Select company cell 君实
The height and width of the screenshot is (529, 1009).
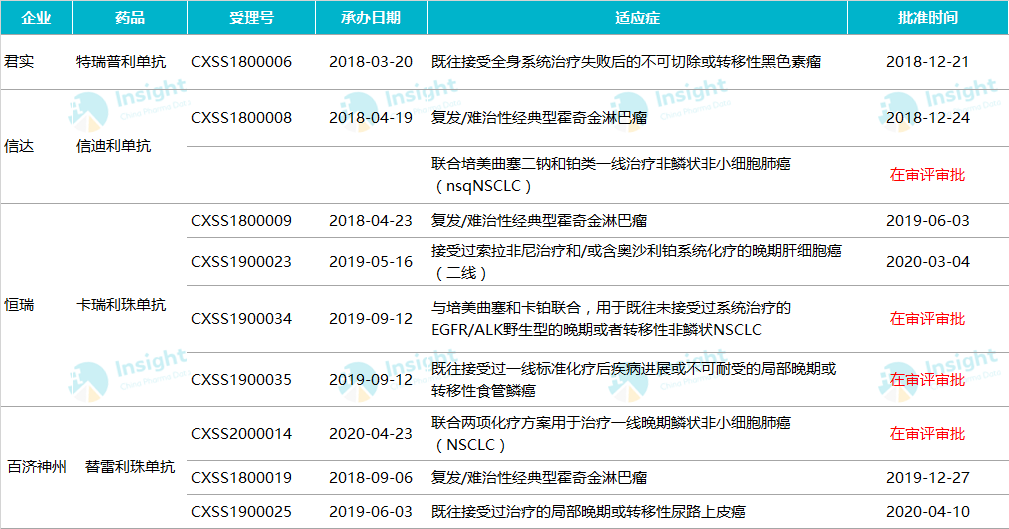point(19,62)
